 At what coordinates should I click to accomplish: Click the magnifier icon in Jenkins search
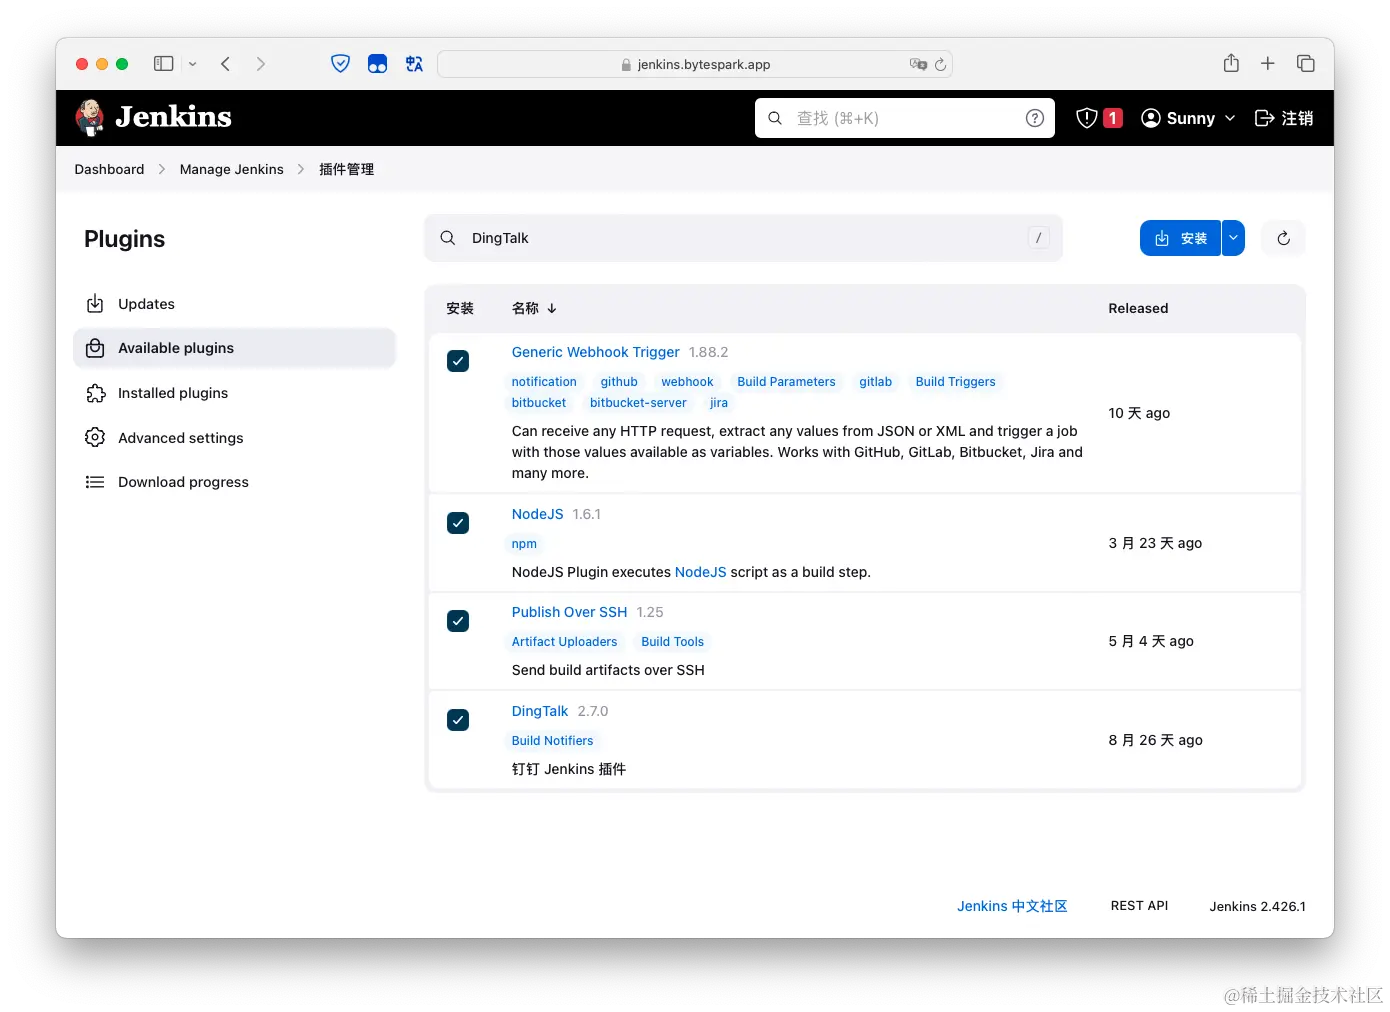tap(775, 118)
